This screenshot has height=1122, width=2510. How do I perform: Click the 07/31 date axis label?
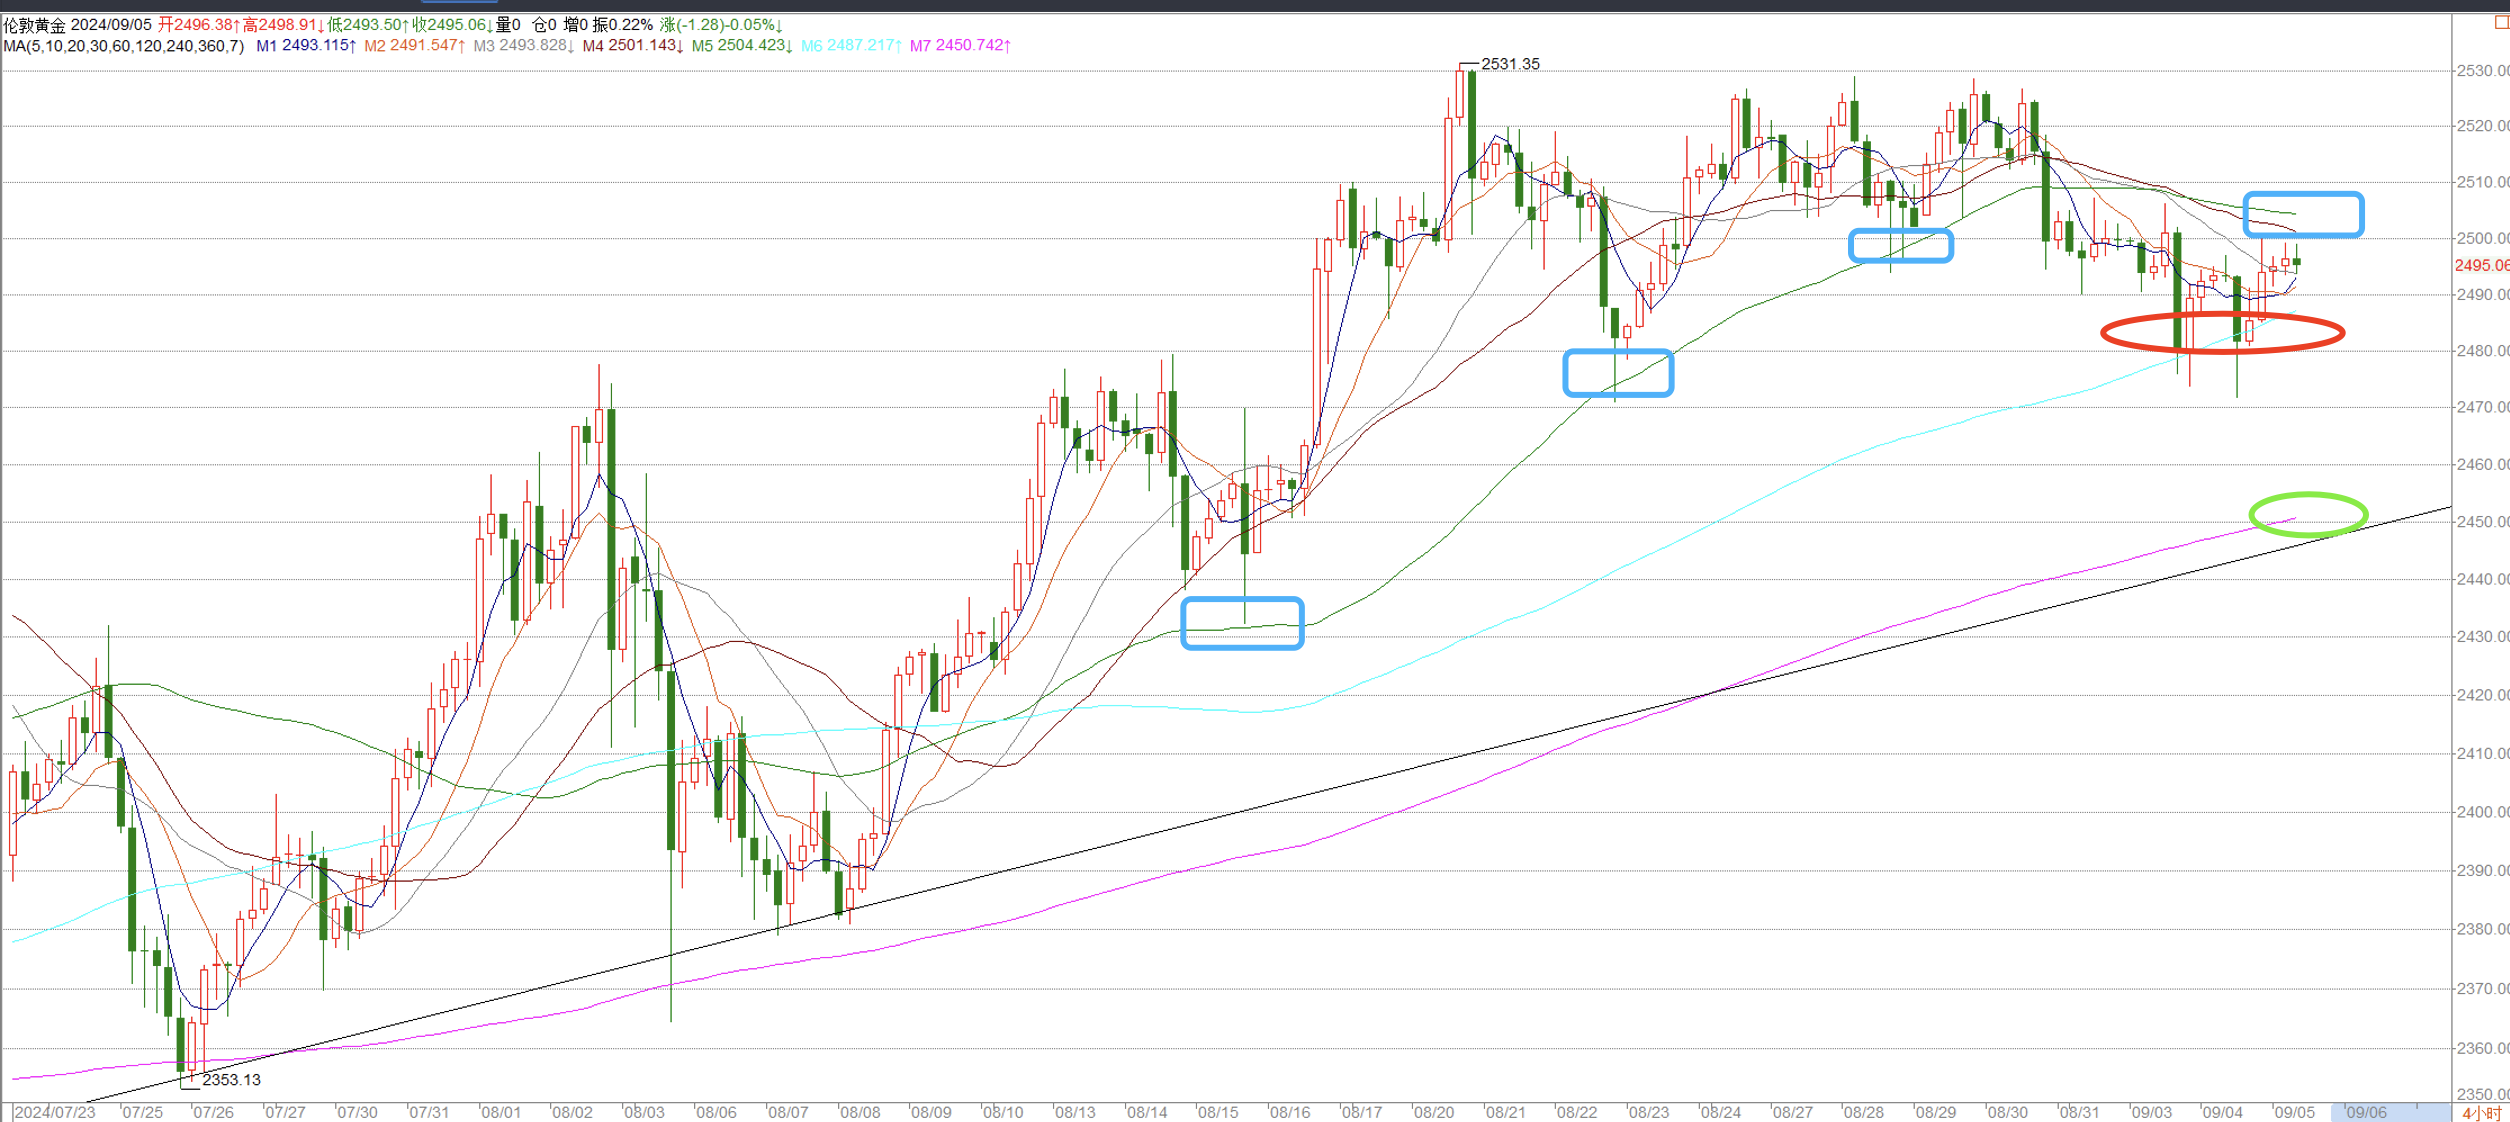point(428,1113)
